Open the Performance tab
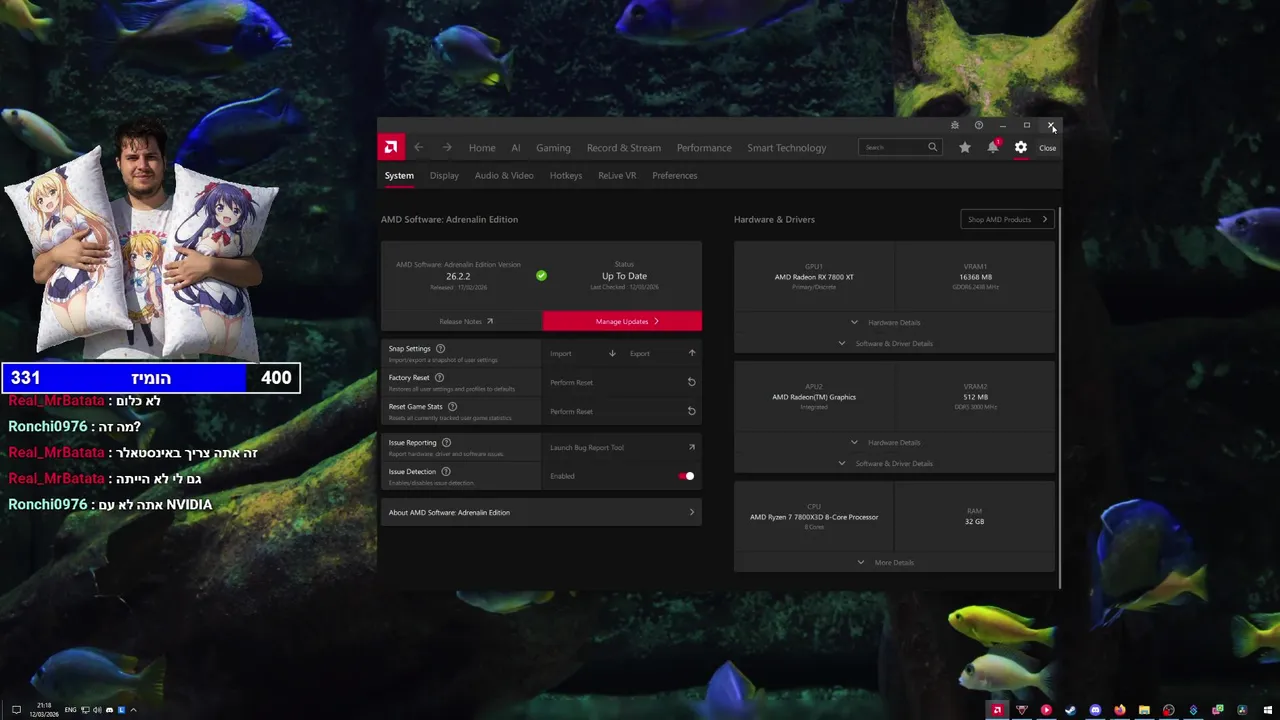The width and height of the screenshot is (1280, 720). (x=704, y=147)
